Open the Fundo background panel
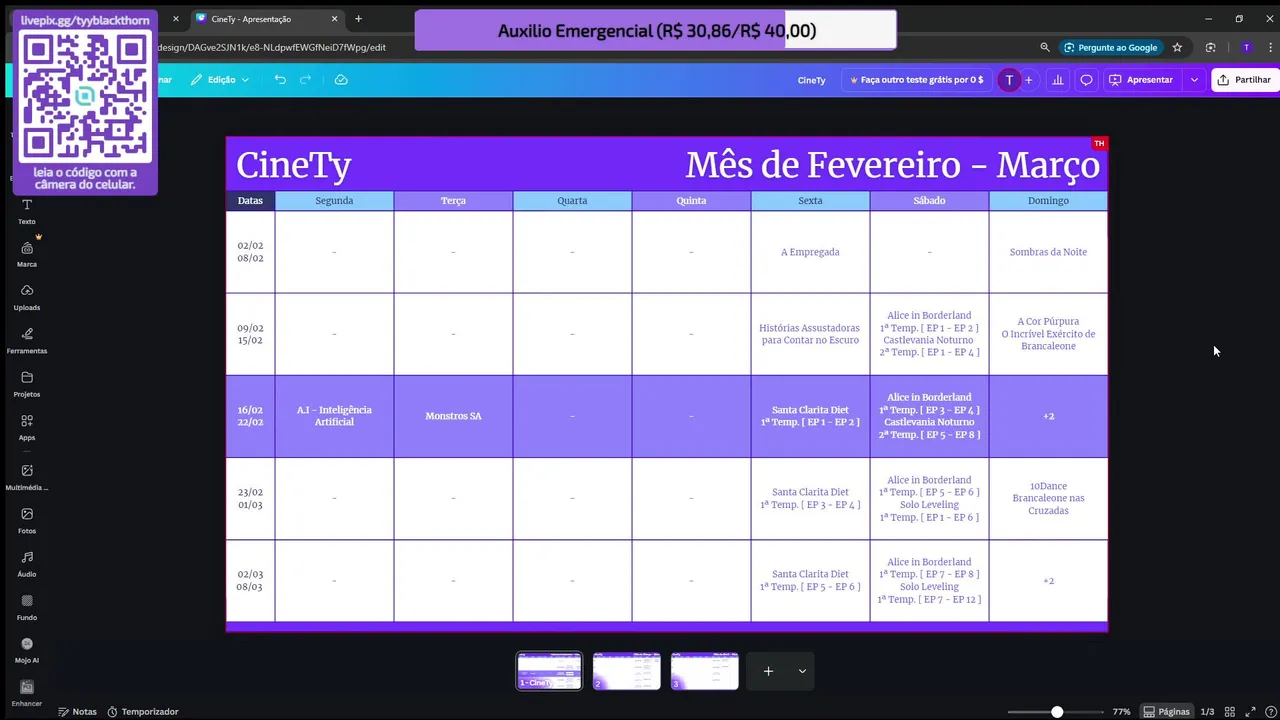The height and width of the screenshot is (720, 1280). pos(27,607)
